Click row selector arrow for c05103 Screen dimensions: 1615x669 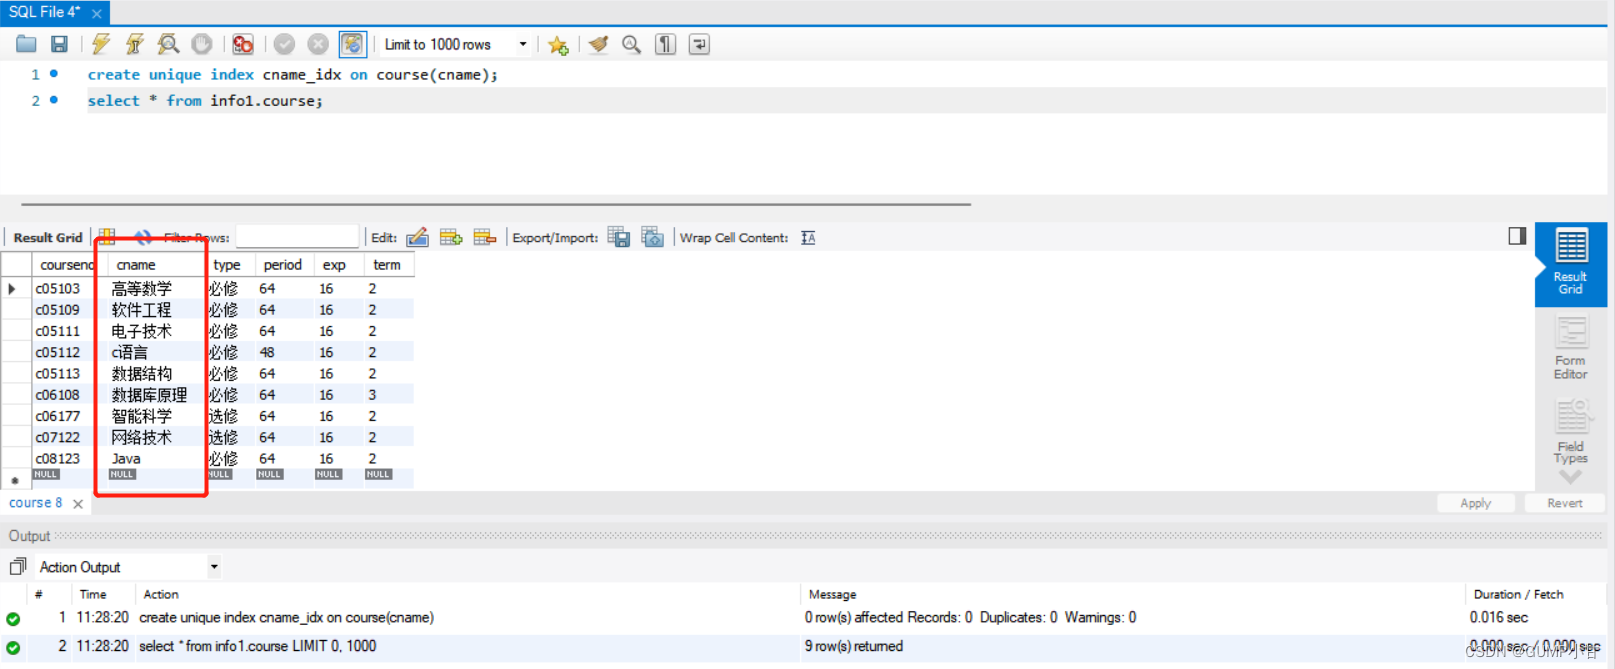tap(14, 288)
